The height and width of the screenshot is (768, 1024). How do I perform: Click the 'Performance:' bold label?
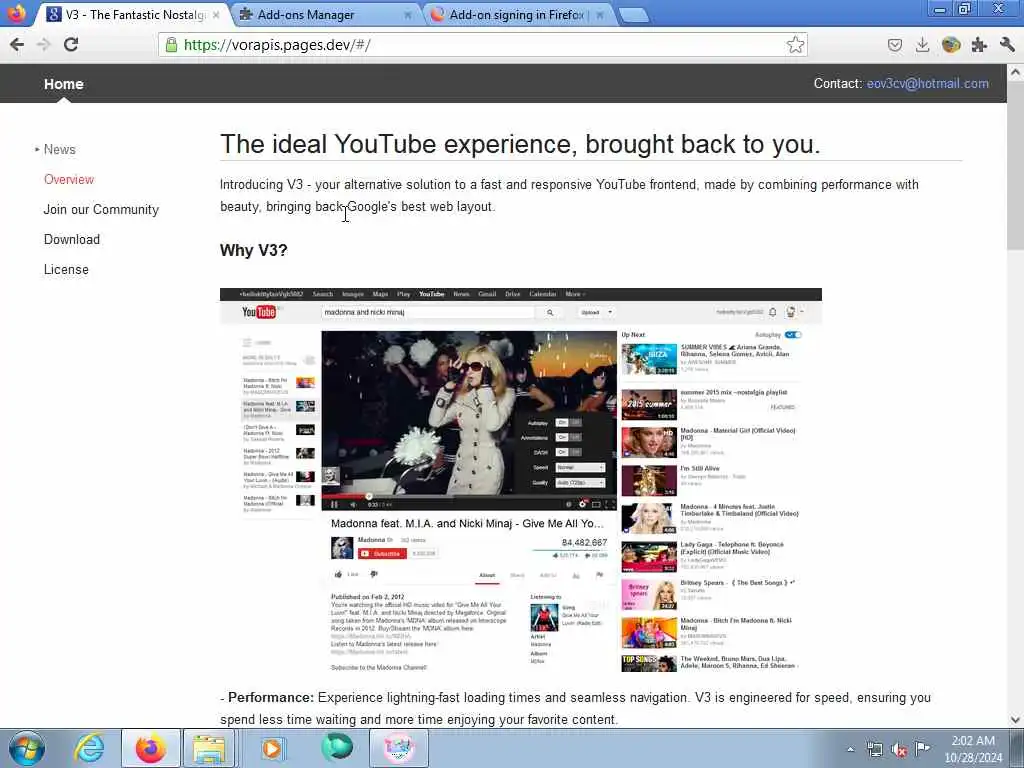[x=271, y=697]
